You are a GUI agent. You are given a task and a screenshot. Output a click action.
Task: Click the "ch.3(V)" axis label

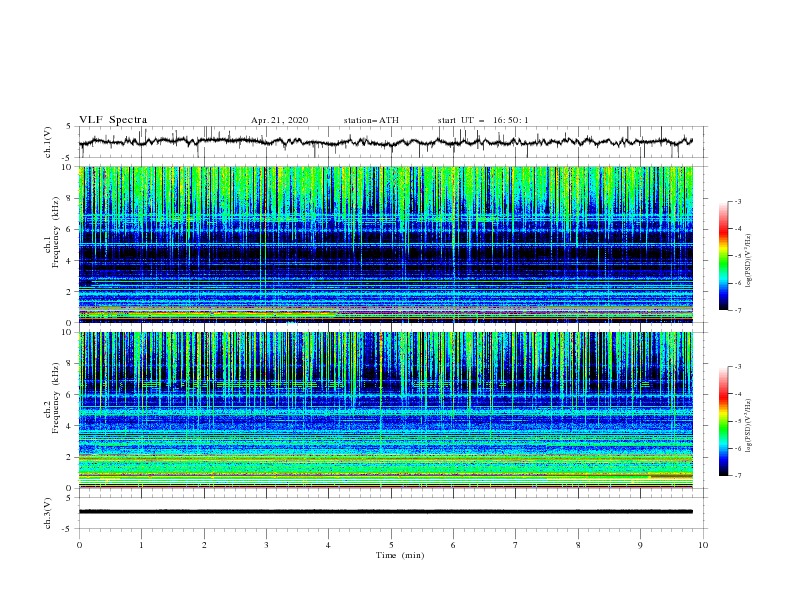[x=48, y=513]
